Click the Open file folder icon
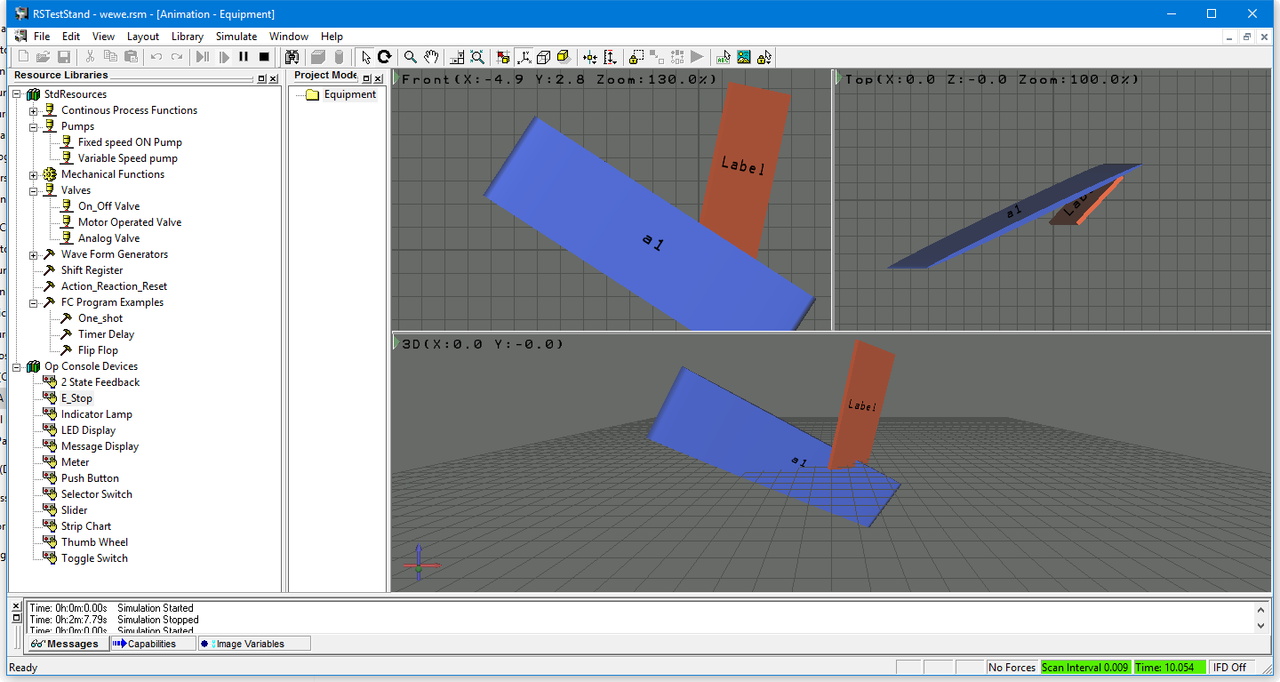1280x682 pixels. coord(43,57)
